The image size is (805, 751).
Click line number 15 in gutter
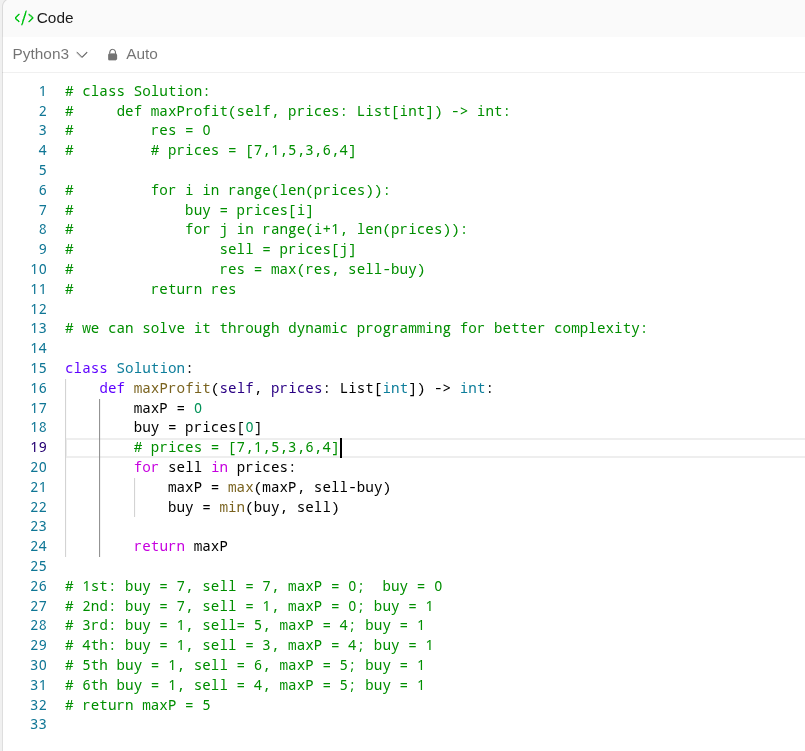tap(39, 368)
